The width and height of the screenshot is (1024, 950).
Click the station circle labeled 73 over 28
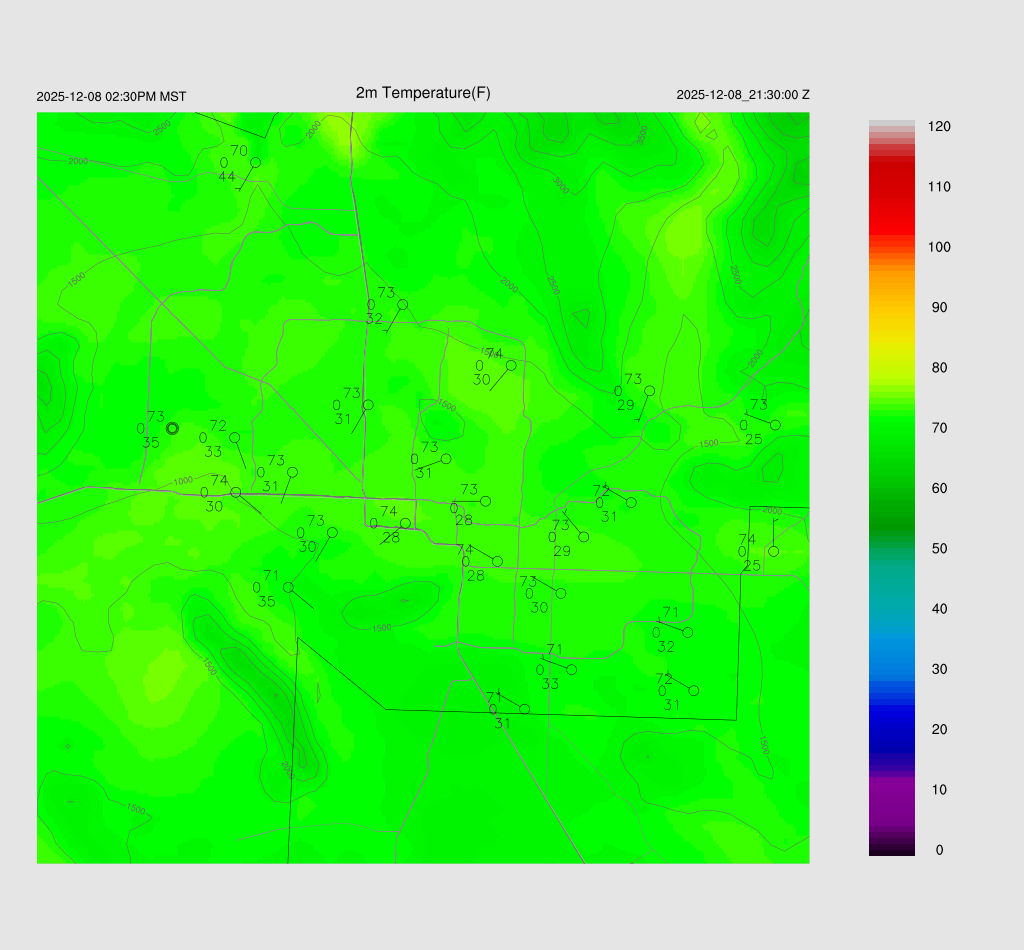(485, 501)
